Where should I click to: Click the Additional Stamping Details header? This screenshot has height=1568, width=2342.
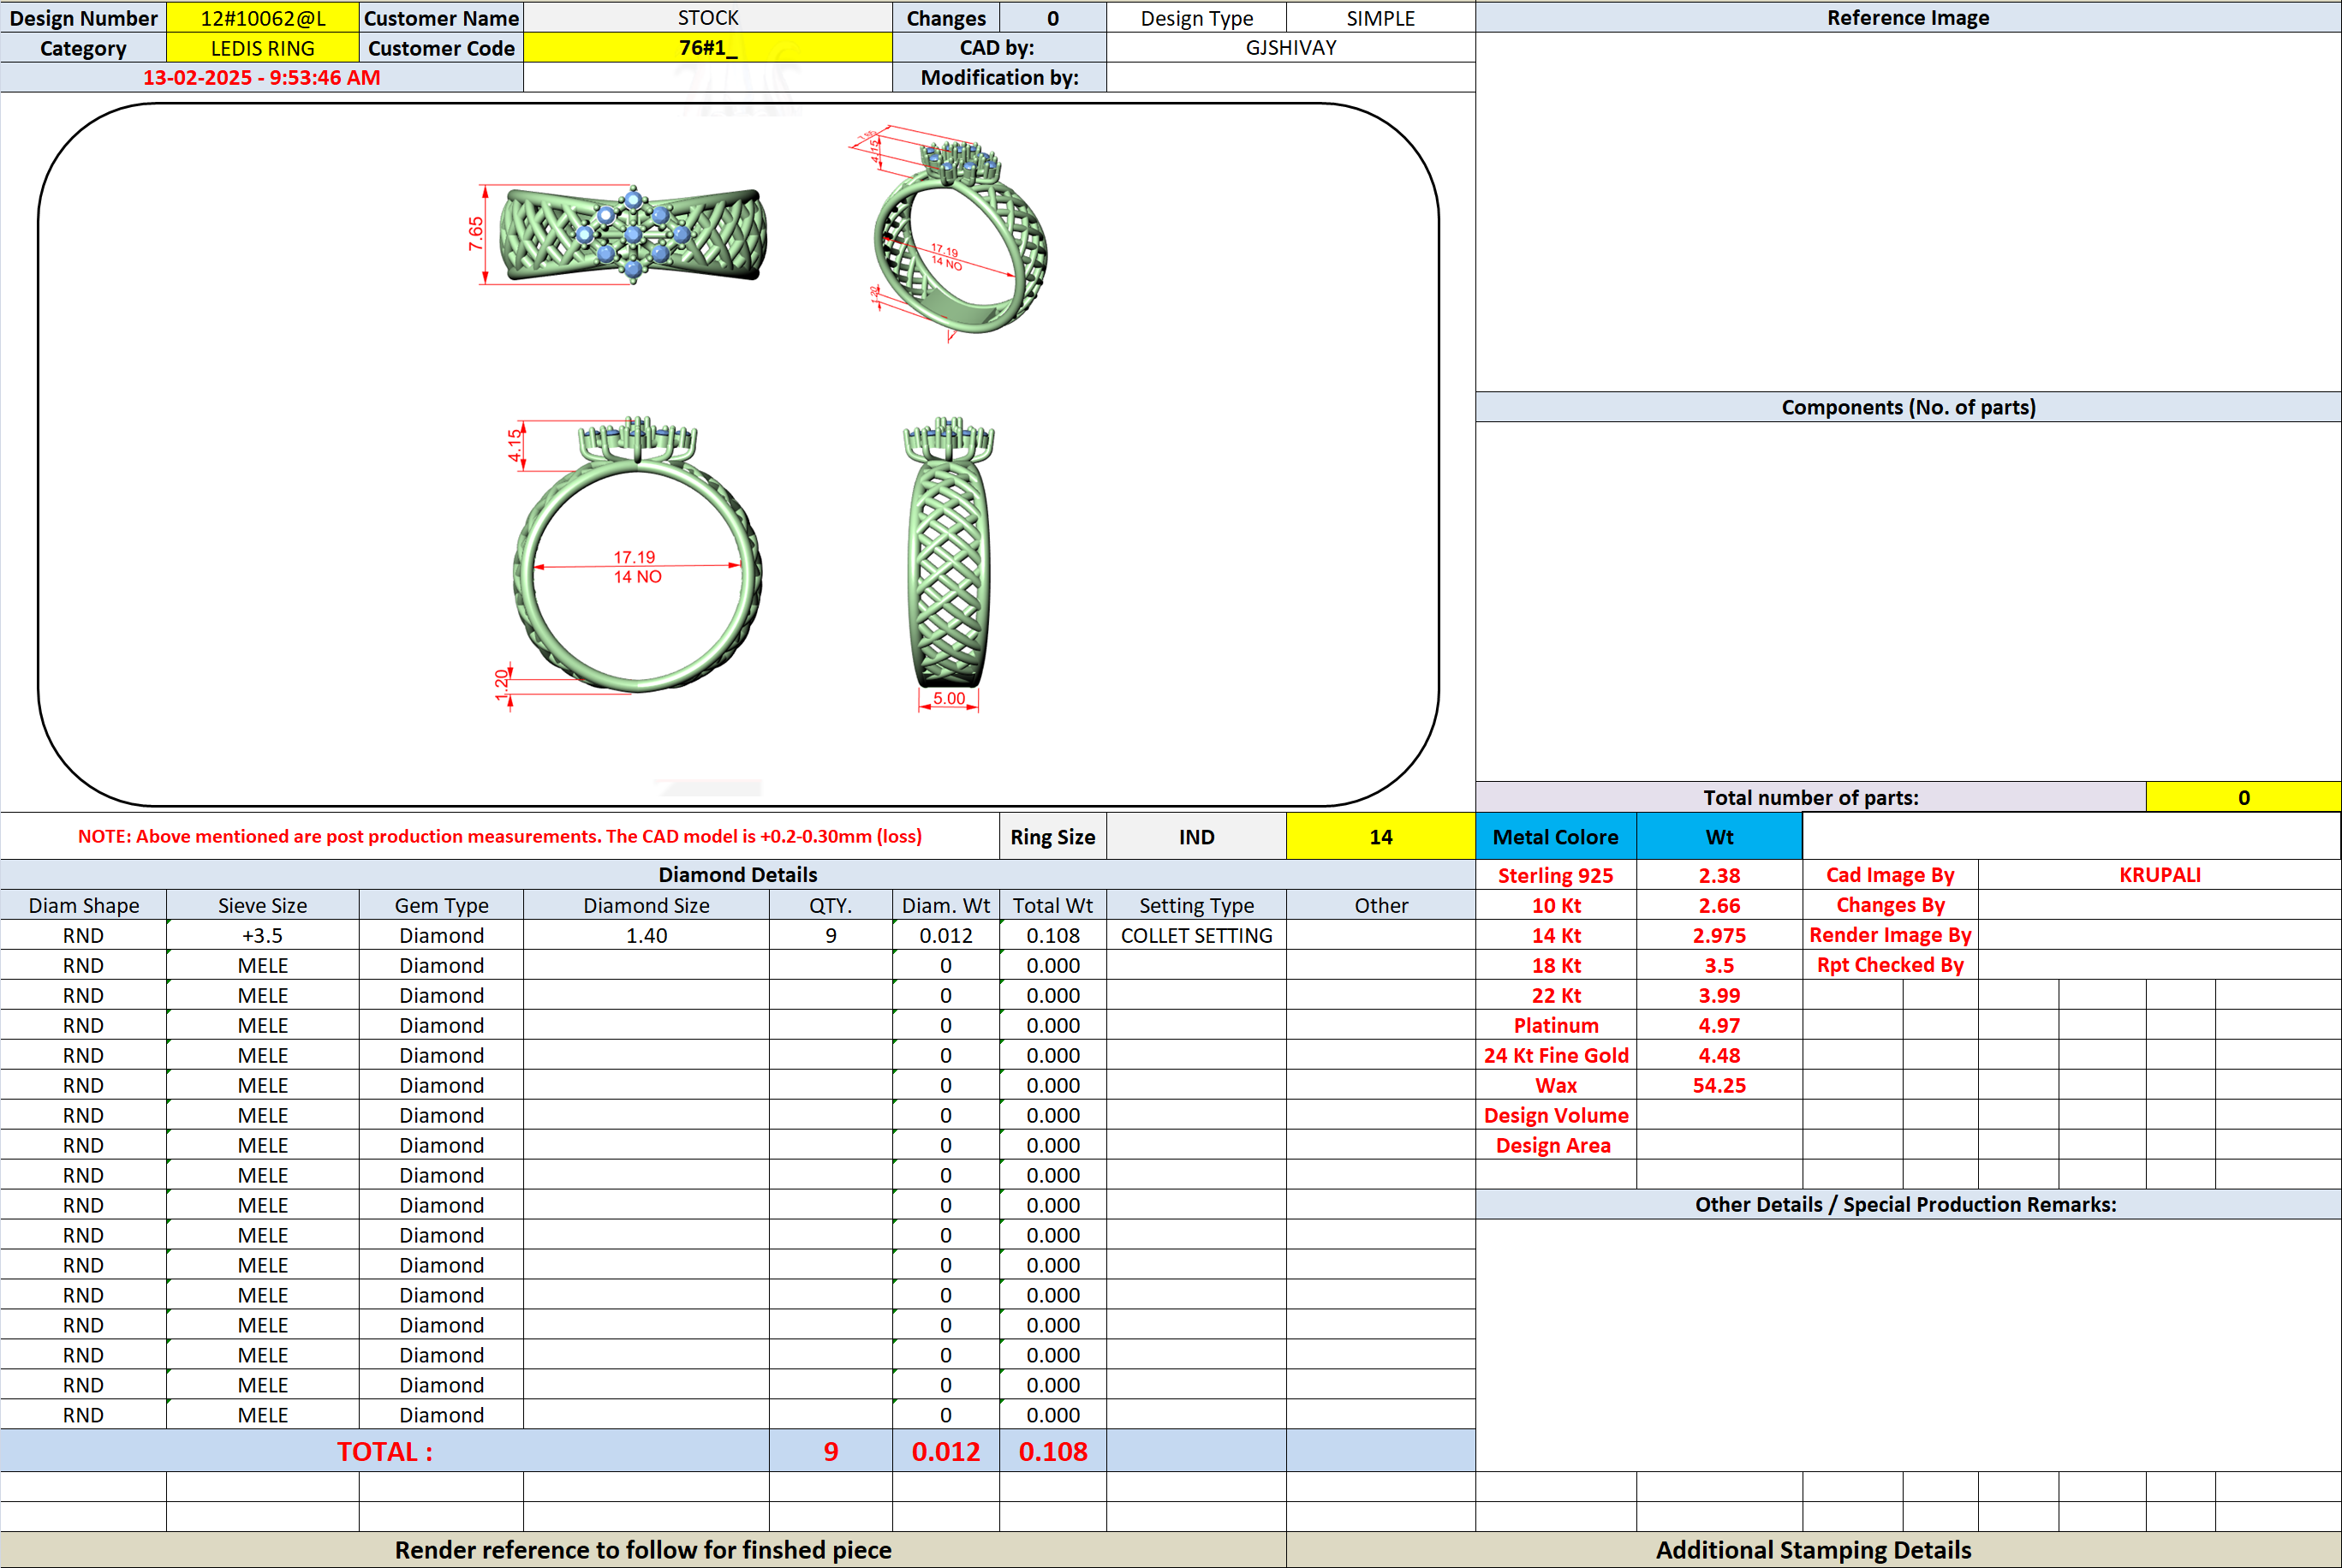pos(1813,1550)
